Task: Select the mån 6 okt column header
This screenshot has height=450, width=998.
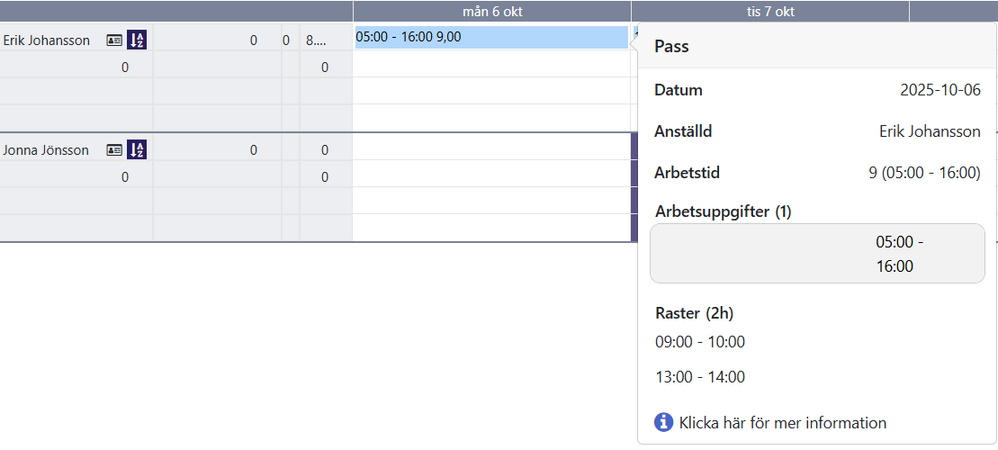Action: (x=492, y=11)
